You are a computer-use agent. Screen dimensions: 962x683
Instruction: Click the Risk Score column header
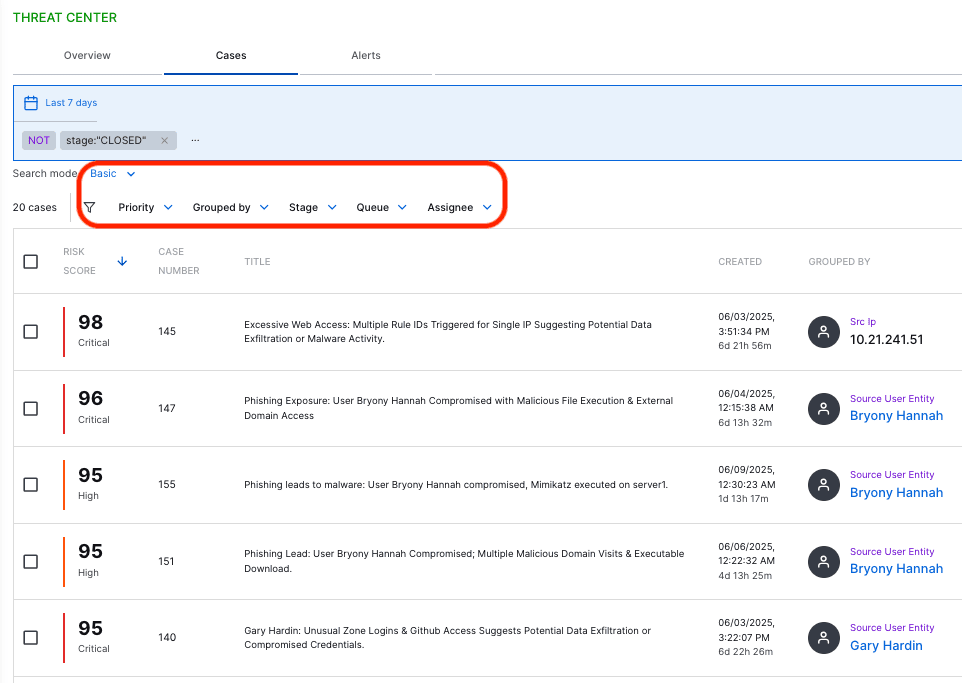(x=79, y=261)
